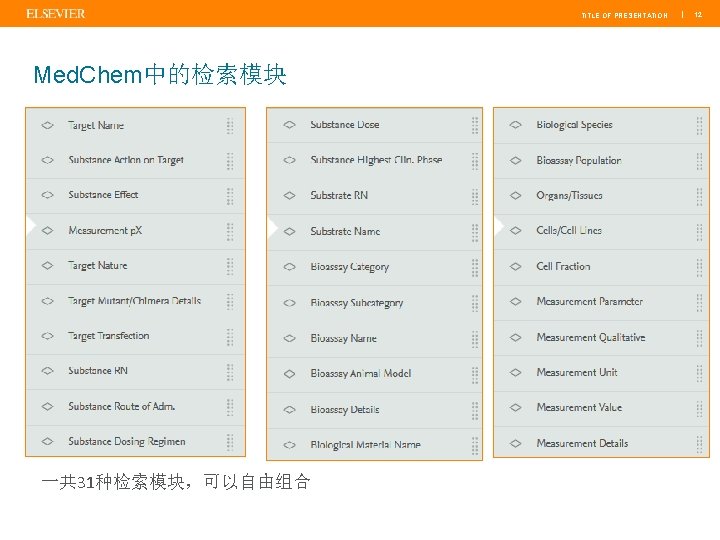Grab the dotted handle of Cells/Cell Lines
Screen dimensions: 720x540
[x=699, y=232]
